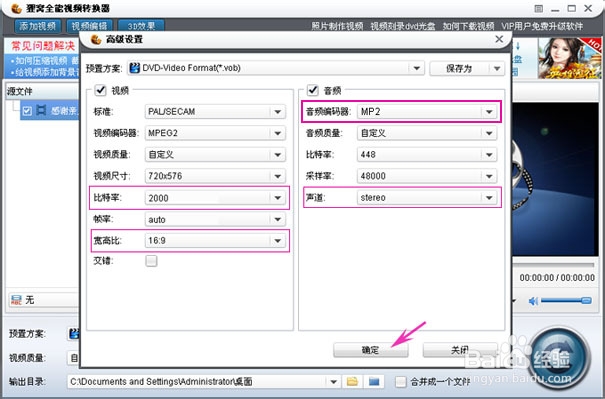Click the speaker volume icon
The width and height of the screenshot is (605, 399).
coord(533,301)
